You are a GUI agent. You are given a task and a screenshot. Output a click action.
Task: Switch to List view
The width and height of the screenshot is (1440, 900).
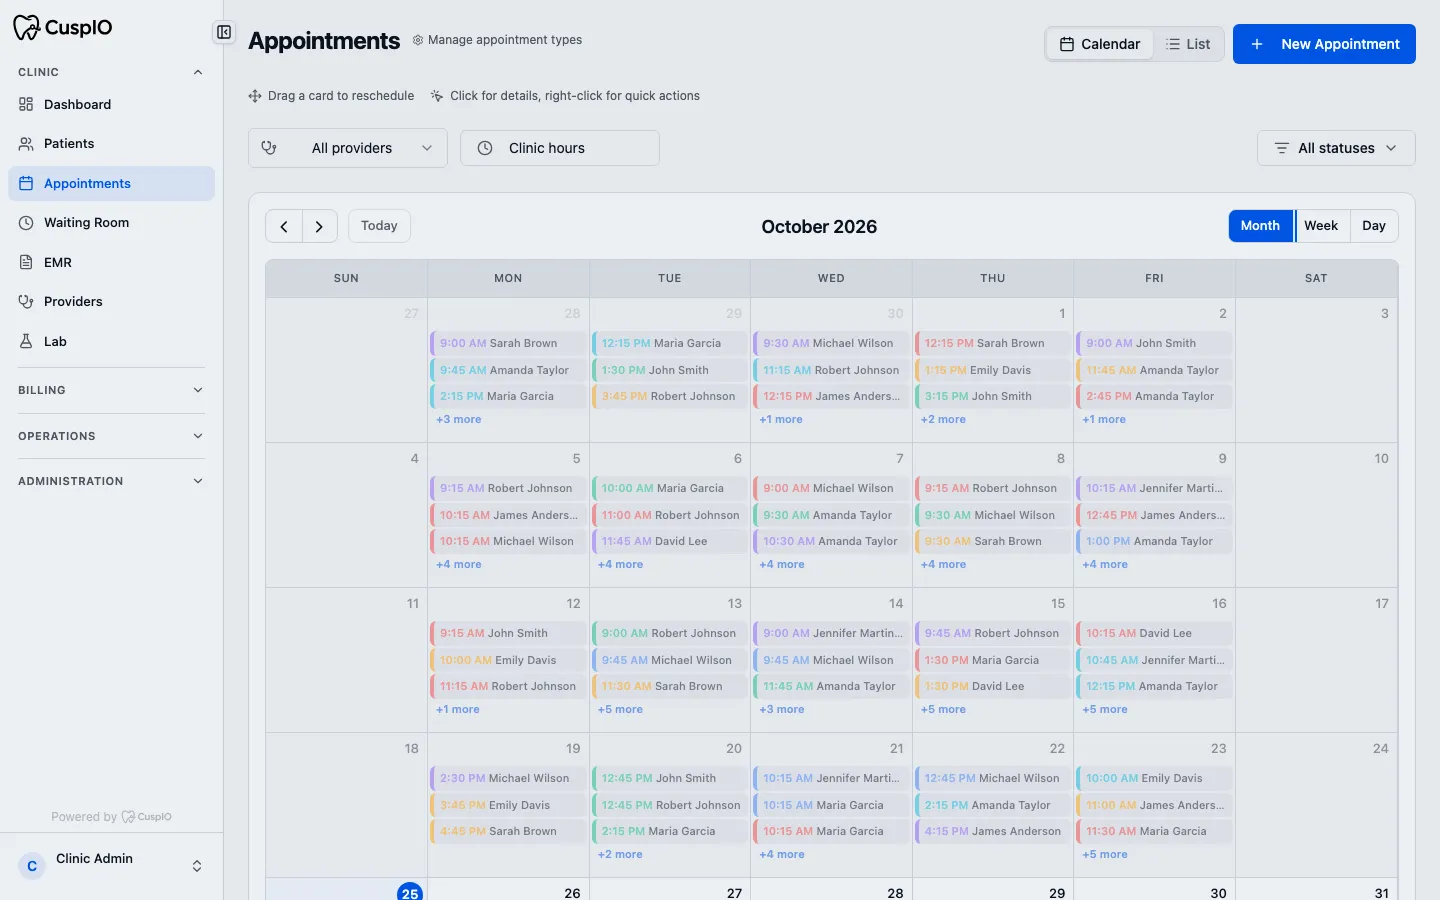pyautogui.click(x=1188, y=44)
